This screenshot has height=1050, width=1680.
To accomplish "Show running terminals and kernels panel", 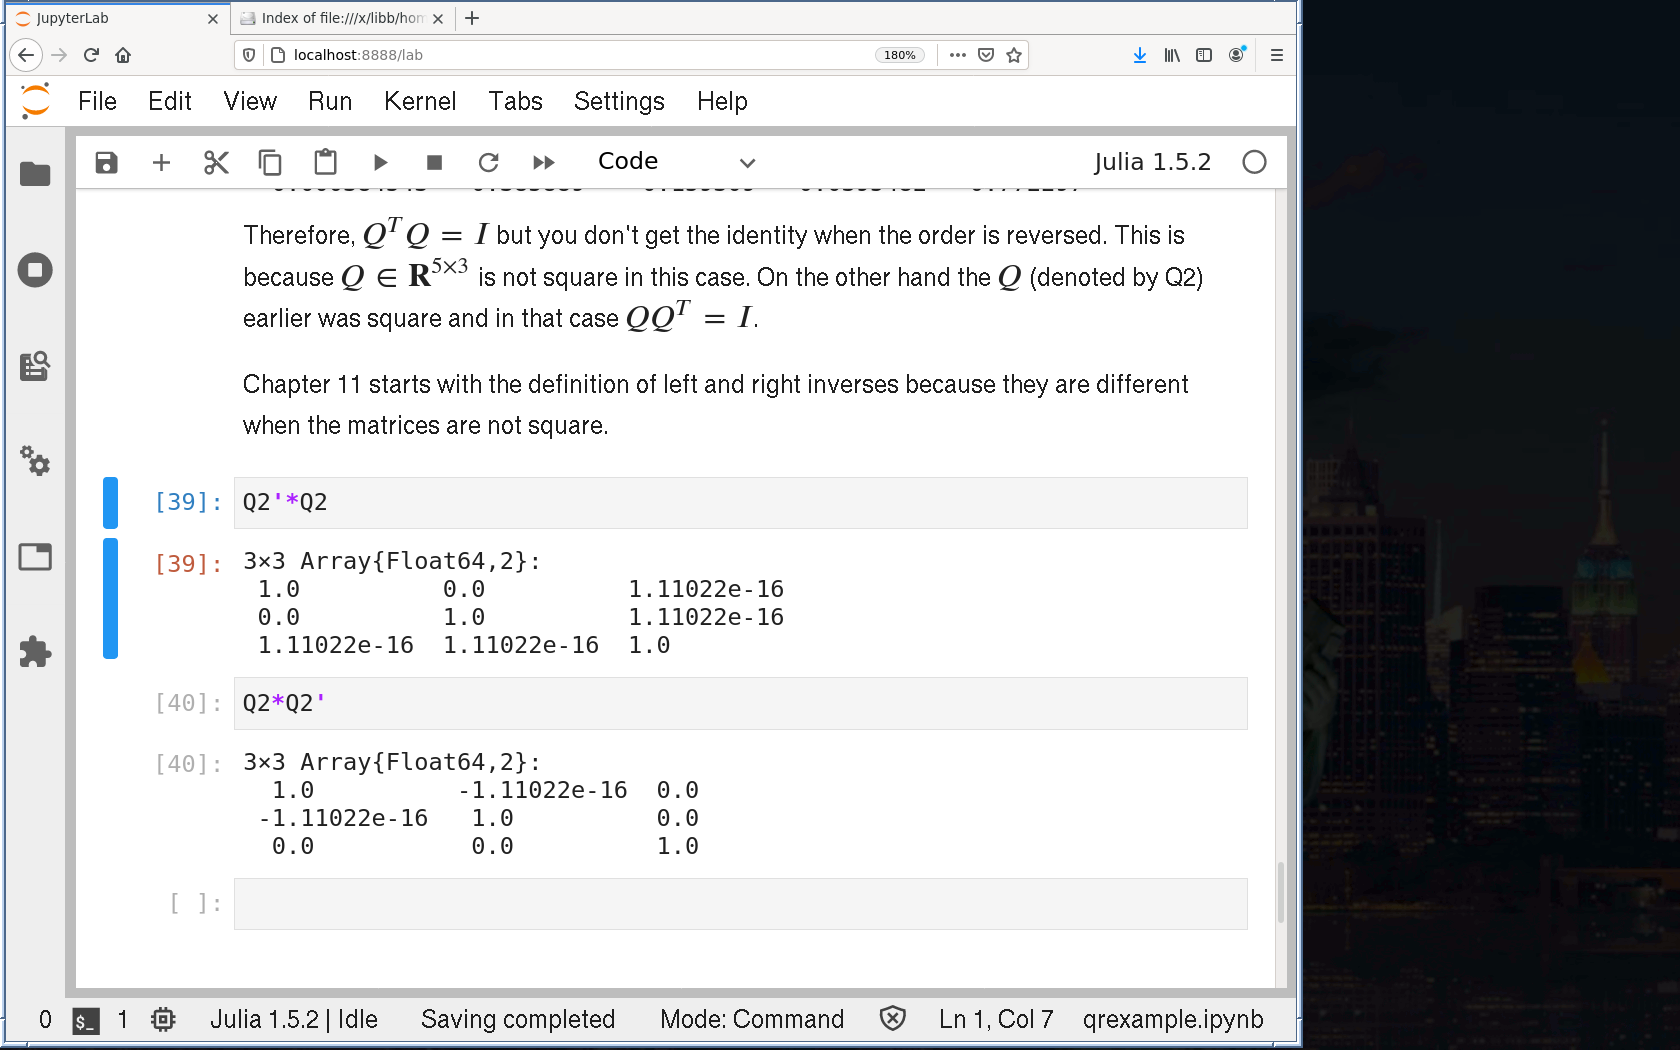I will (x=35, y=270).
